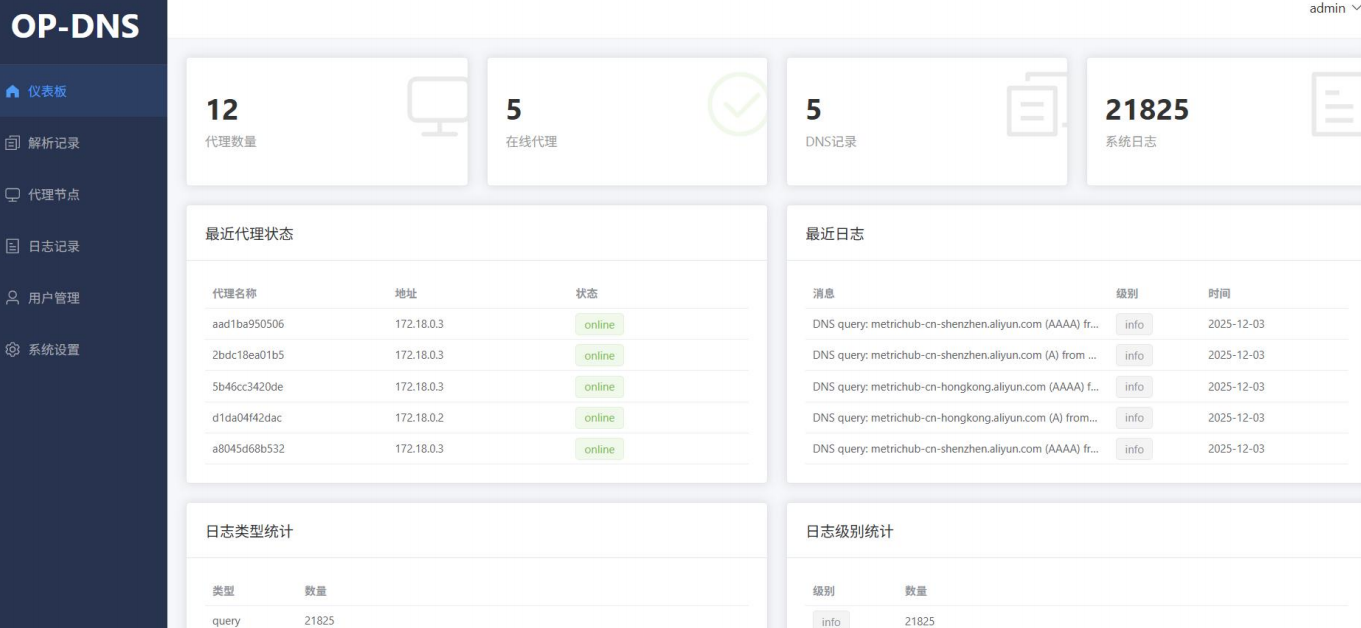
Task: Select the DNS记录 statistics card
Action: tap(926, 121)
